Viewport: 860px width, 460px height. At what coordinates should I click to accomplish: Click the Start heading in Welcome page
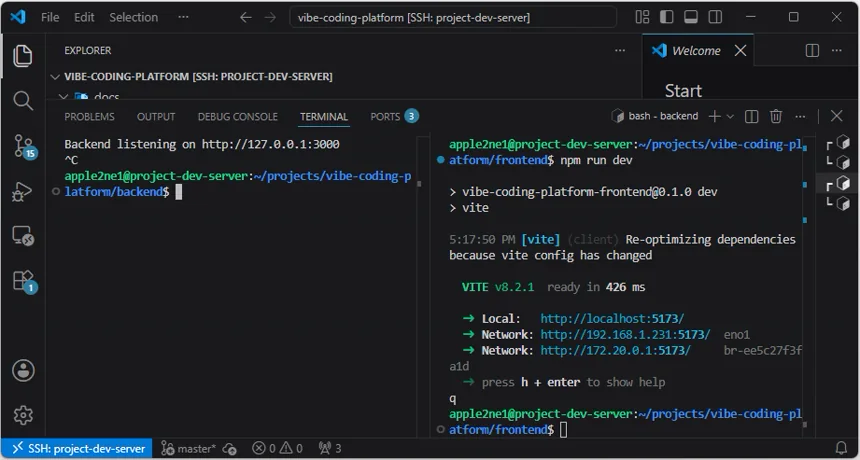tap(683, 90)
